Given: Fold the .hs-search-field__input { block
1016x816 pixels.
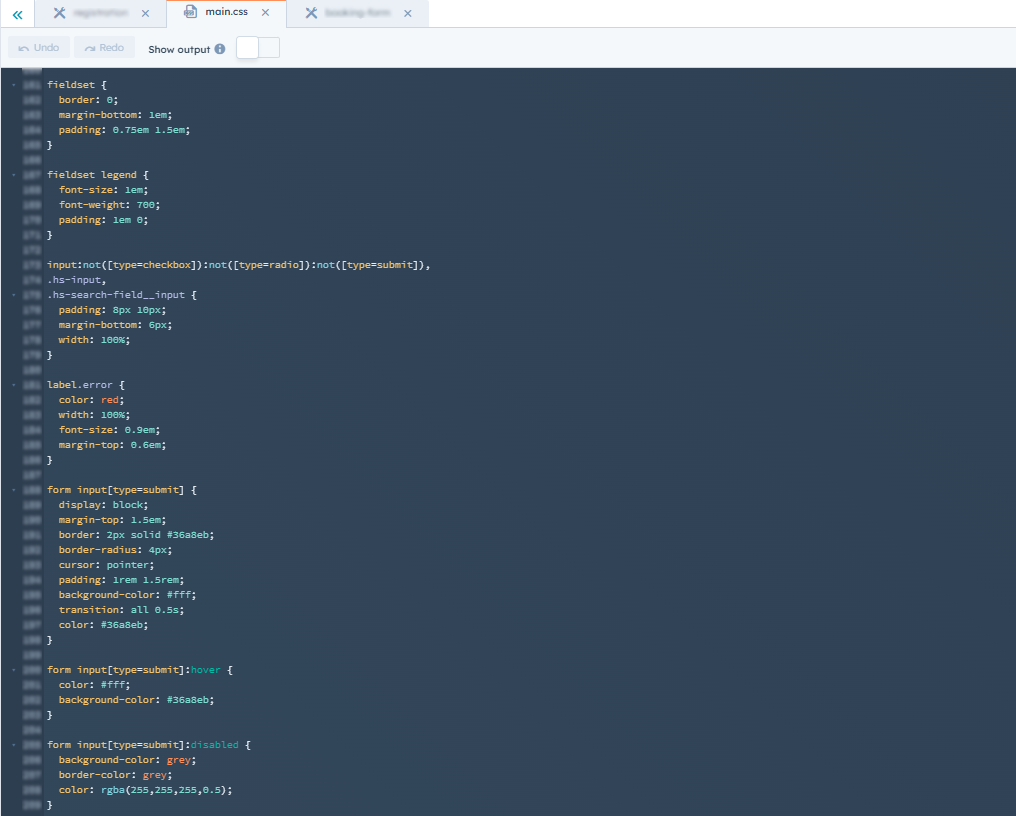Looking at the screenshot, I should (x=14, y=295).
